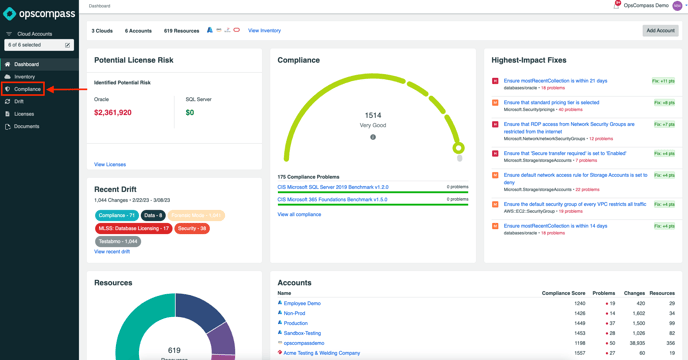Open the Non-Prod account
Image resolution: width=688 pixels, height=360 pixels.
pyautogui.click(x=294, y=313)
